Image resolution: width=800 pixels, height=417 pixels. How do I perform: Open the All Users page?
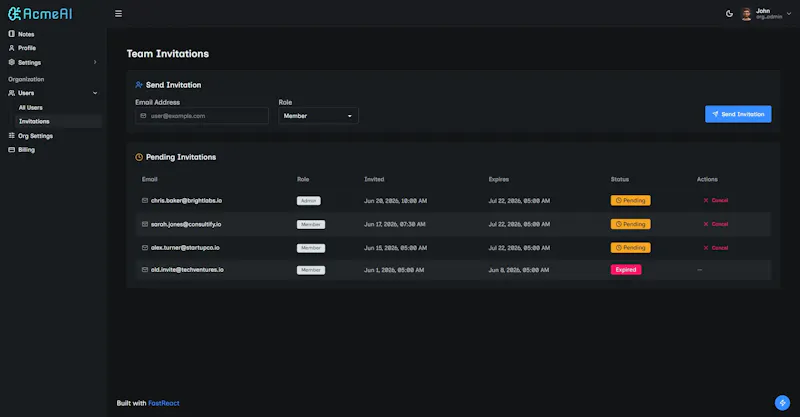click(x=31, y=108)
